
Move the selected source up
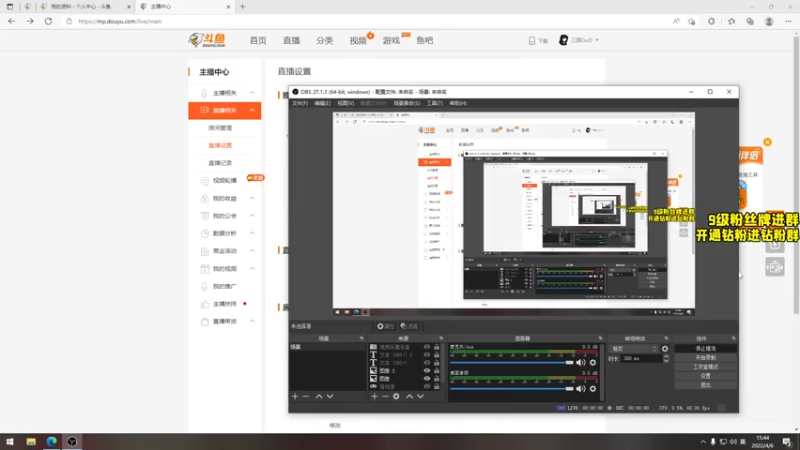(x=409, y=396)
